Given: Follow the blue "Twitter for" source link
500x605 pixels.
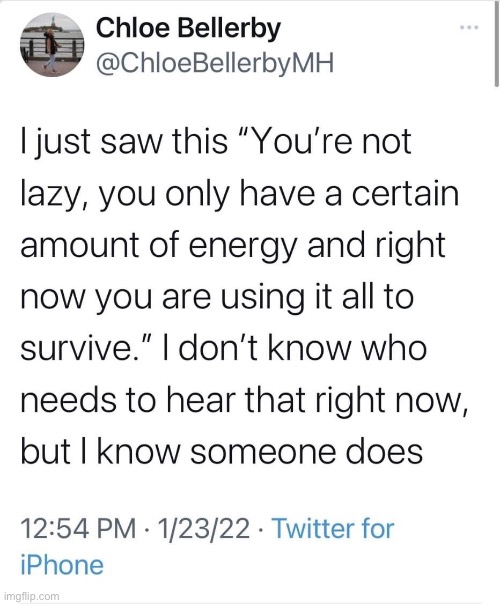Looking at the screenshot, I should tap(333, 529).
